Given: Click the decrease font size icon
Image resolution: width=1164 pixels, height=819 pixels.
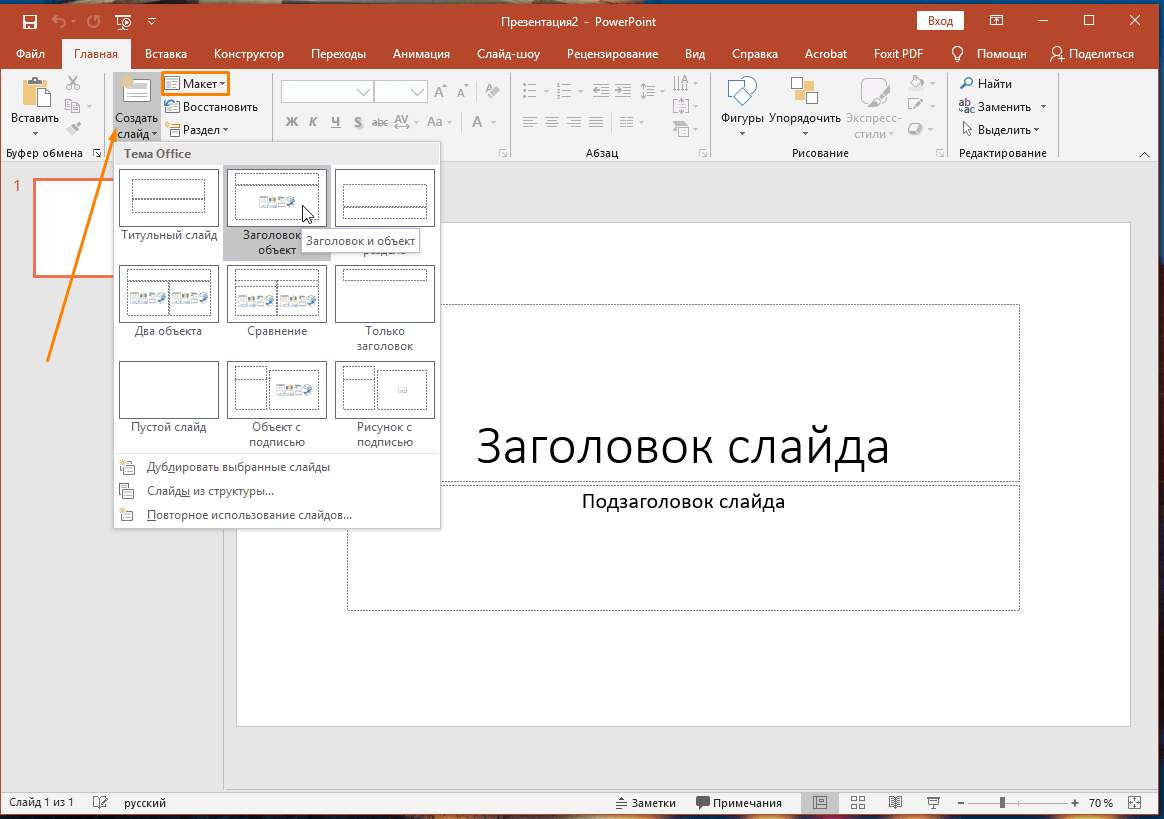Looking at the screenshot, I should click(x=462, y=91).
